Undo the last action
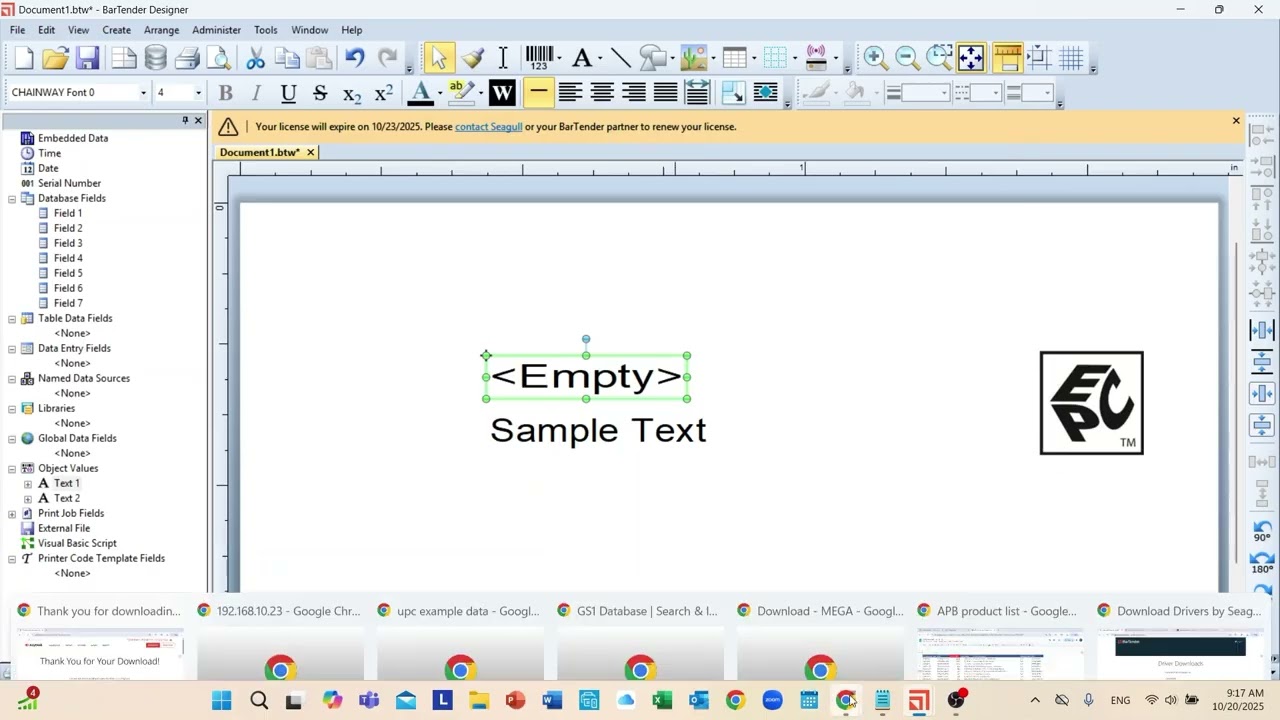 point(355,58)
